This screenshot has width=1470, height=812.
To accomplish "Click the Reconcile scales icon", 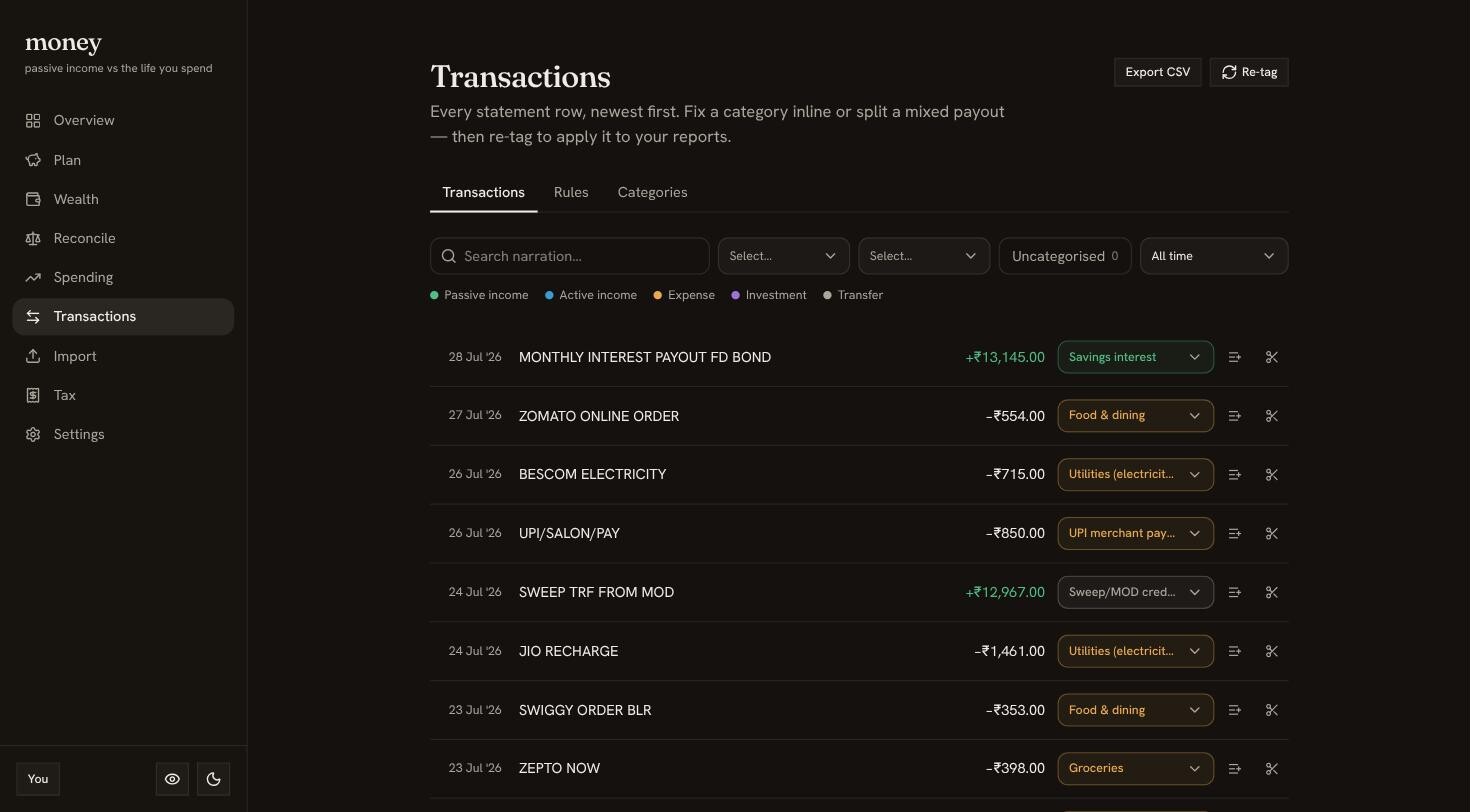I will pyautogui.click(x=33, y=238).
